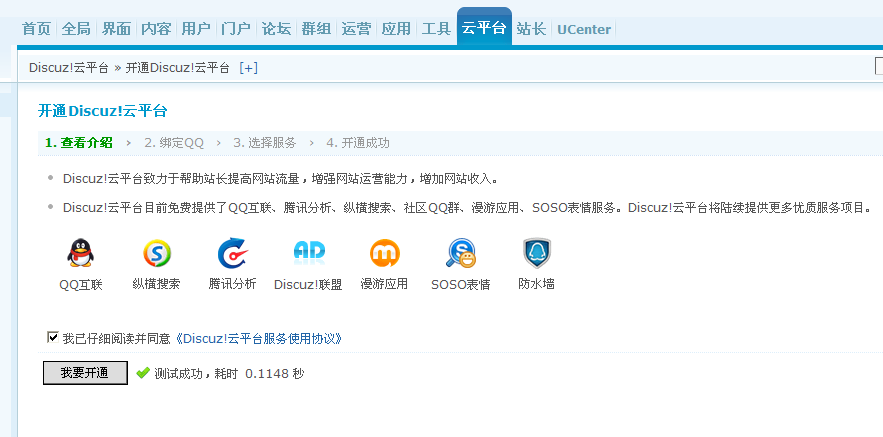This screenshot has width=883, height=437.
Task: Select the active 云平台 tab
Action: point(484,26)
